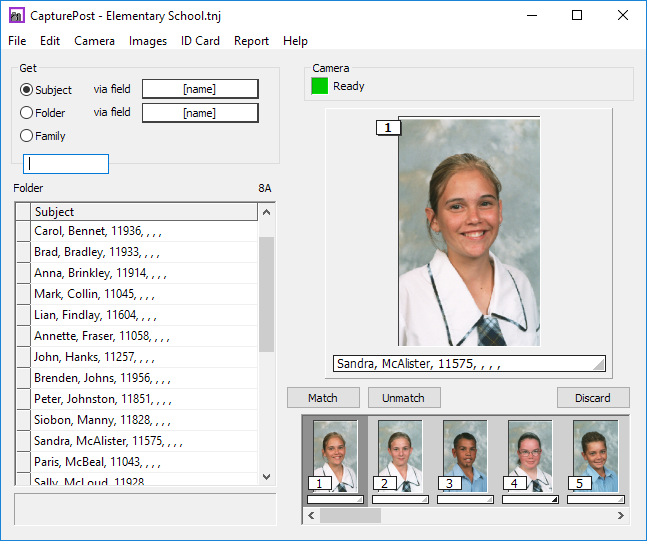This screenshot has width=647, height=541.
Task: Click caption field under thumbnail 5
Action: (x=596, y=500)
